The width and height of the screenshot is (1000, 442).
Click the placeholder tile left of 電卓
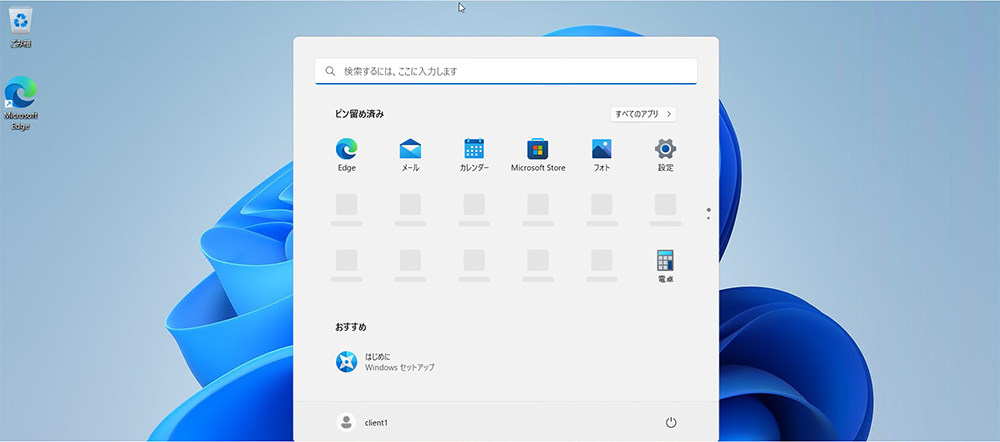coord(601,262)
